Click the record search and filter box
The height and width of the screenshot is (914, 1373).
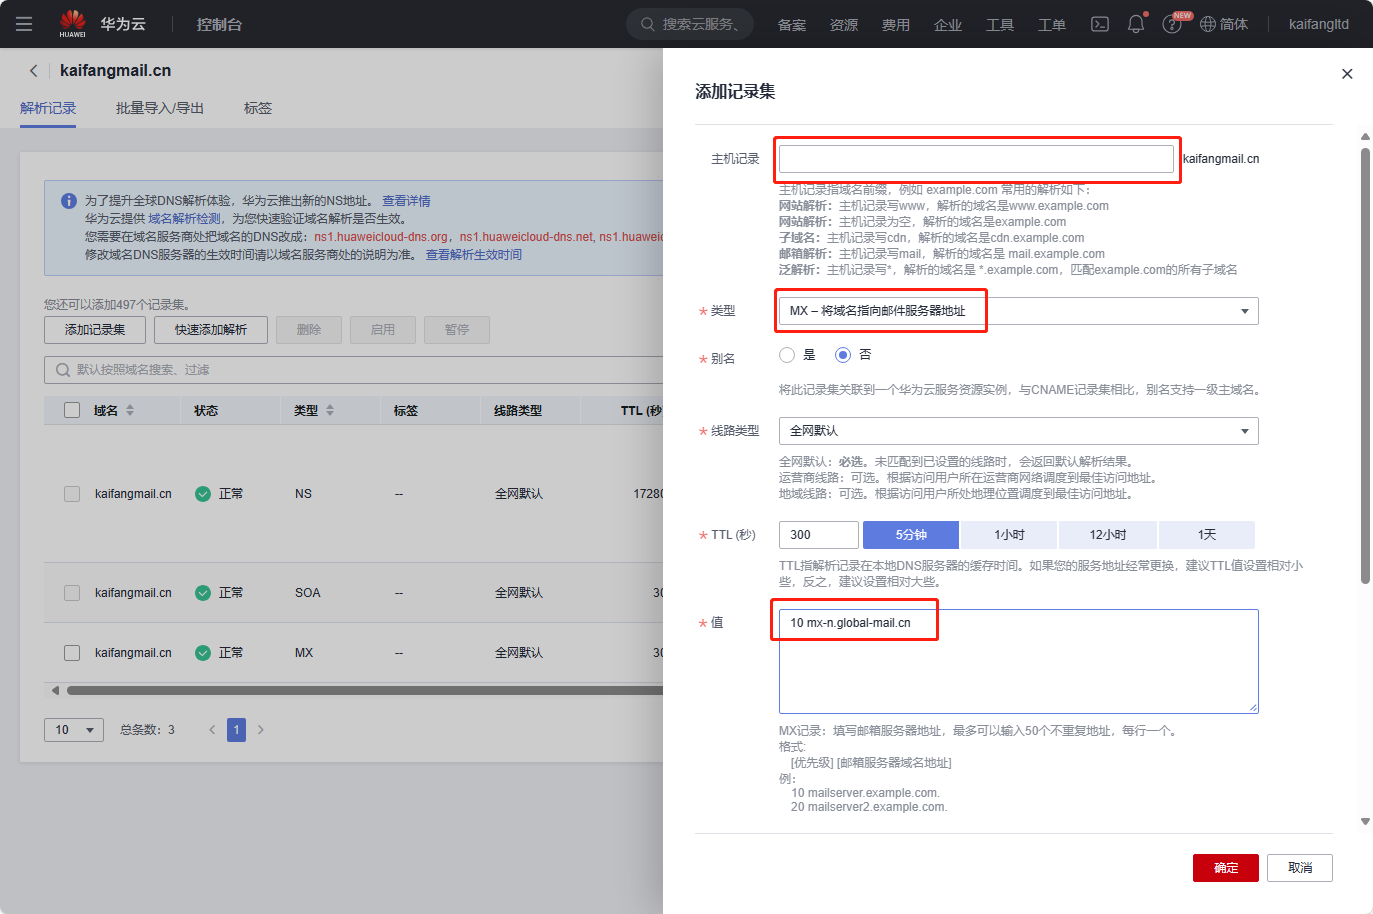click(354, 370)
